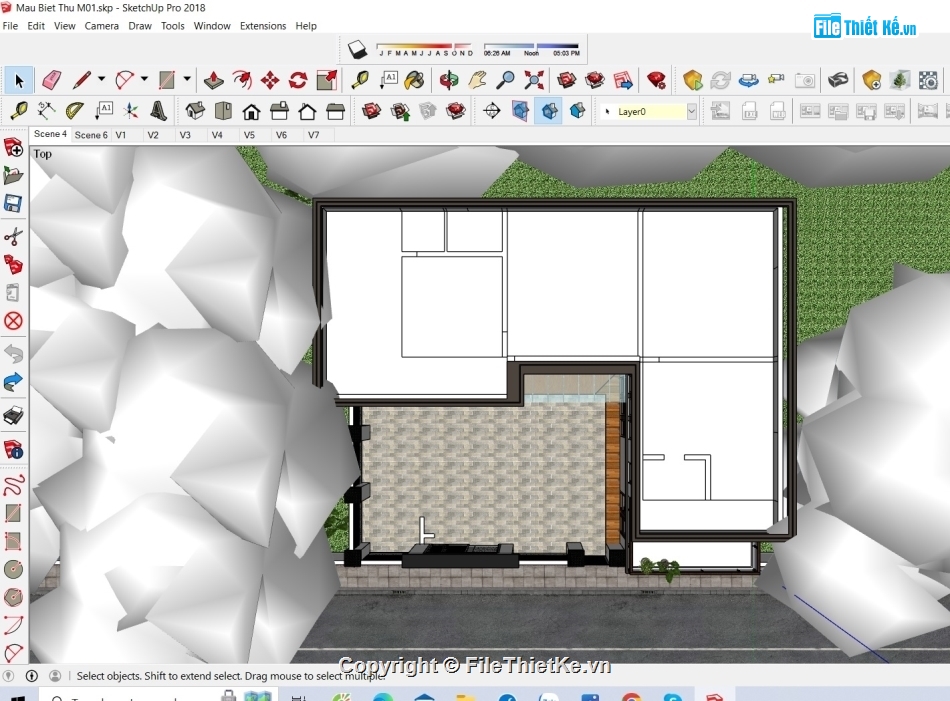
Task: Open the Model Info icon
Action: (13, 450)
